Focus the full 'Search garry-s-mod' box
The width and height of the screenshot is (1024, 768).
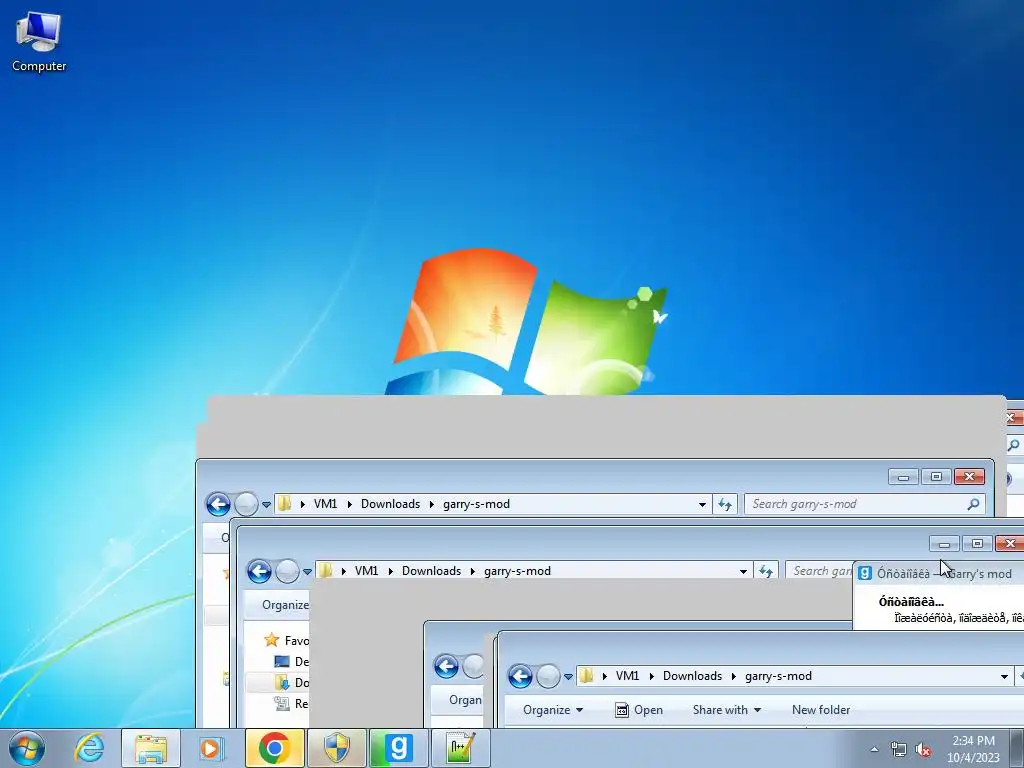[x=865, y=504]
